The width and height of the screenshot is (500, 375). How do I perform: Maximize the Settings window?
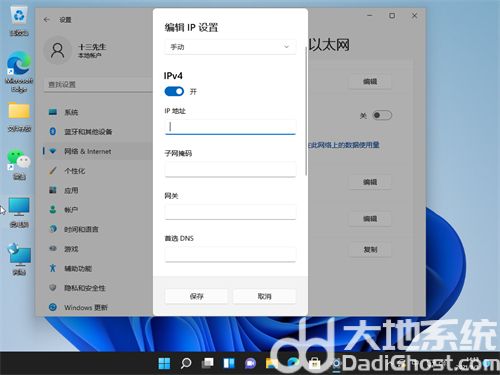tap(392, 15)
